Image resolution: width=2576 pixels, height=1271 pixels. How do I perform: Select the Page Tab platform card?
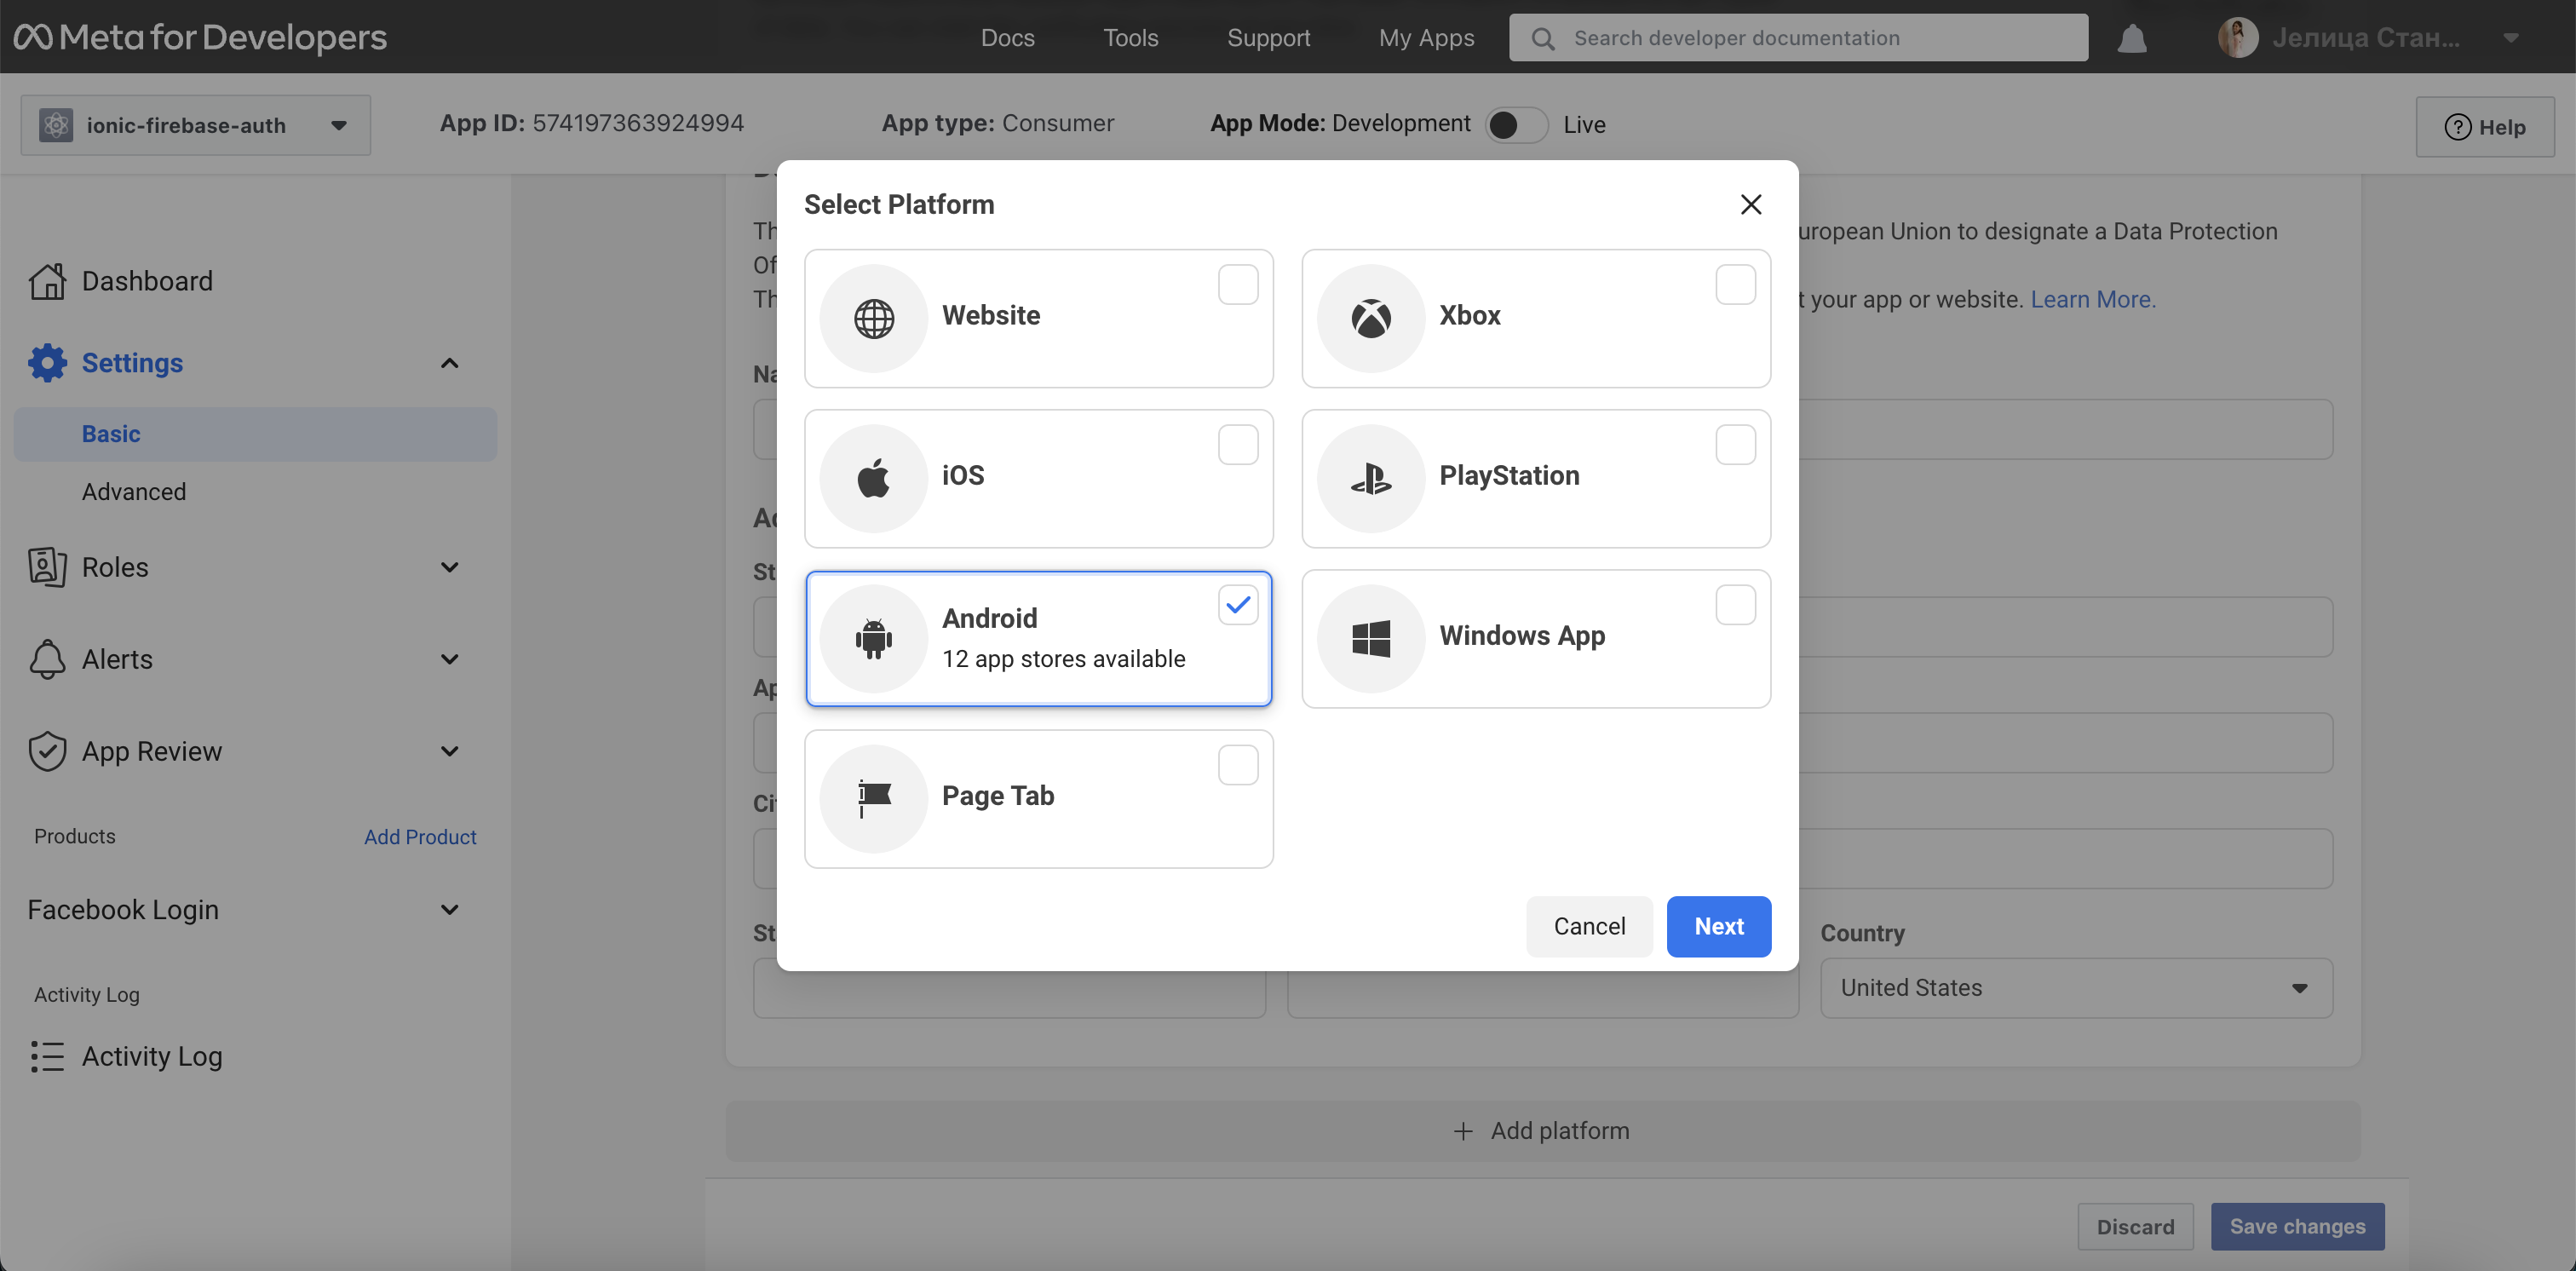(x=1038, y=798)
